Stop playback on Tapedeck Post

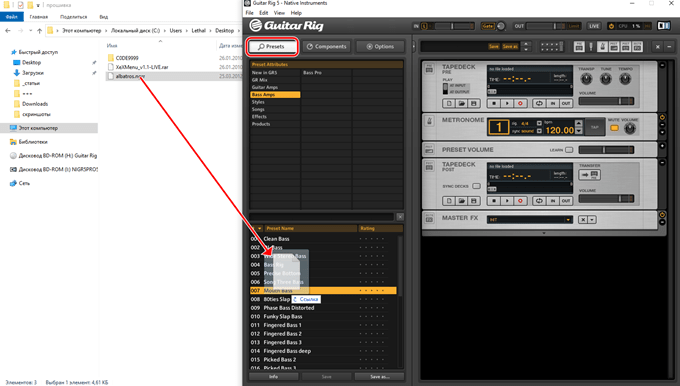494,201
